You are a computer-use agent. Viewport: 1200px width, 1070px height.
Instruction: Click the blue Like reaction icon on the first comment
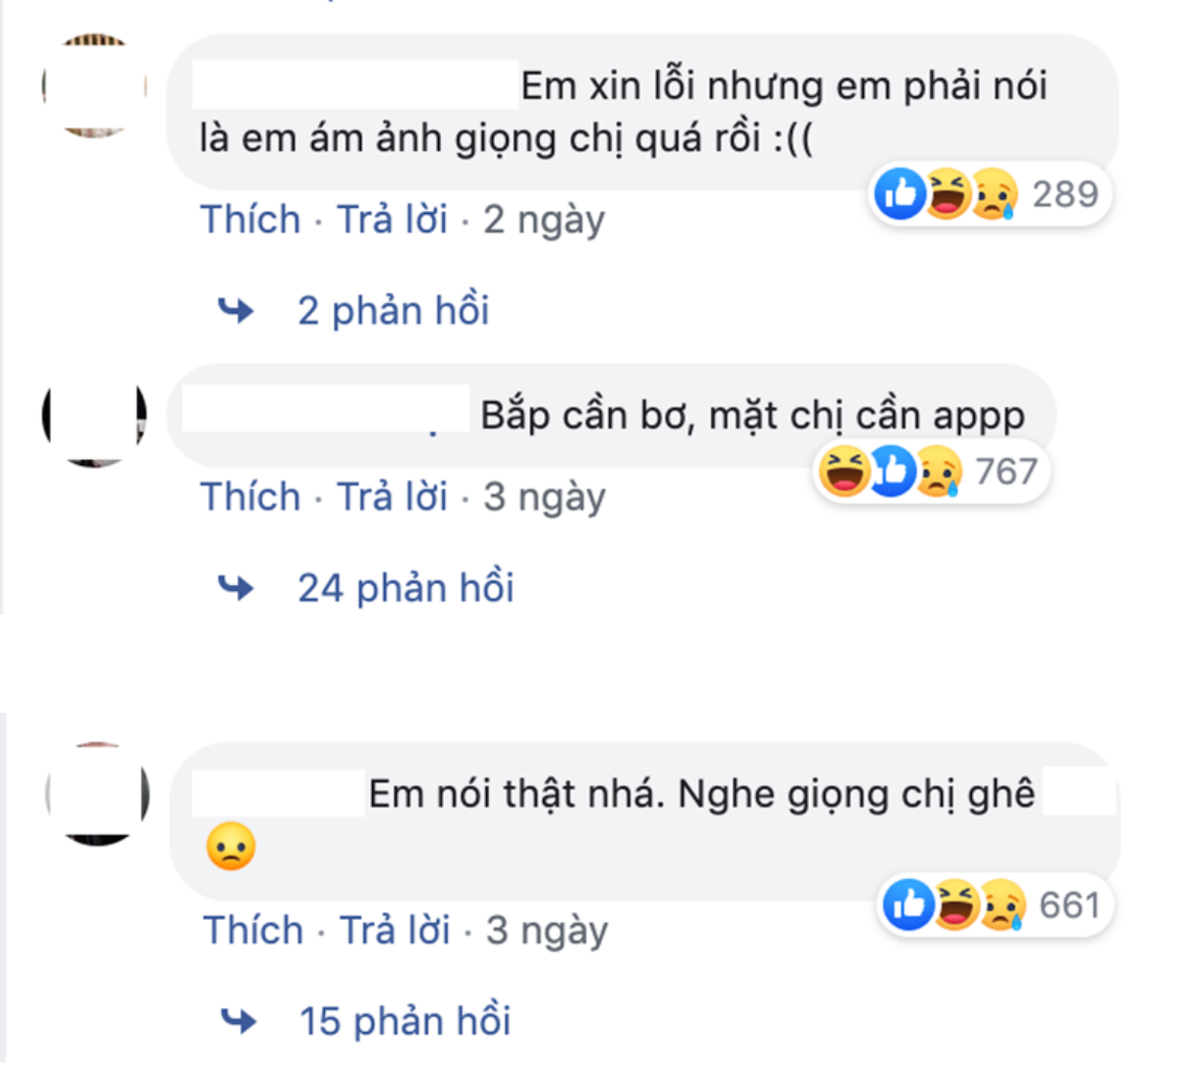pyautogui.click(x=898, y=194)
